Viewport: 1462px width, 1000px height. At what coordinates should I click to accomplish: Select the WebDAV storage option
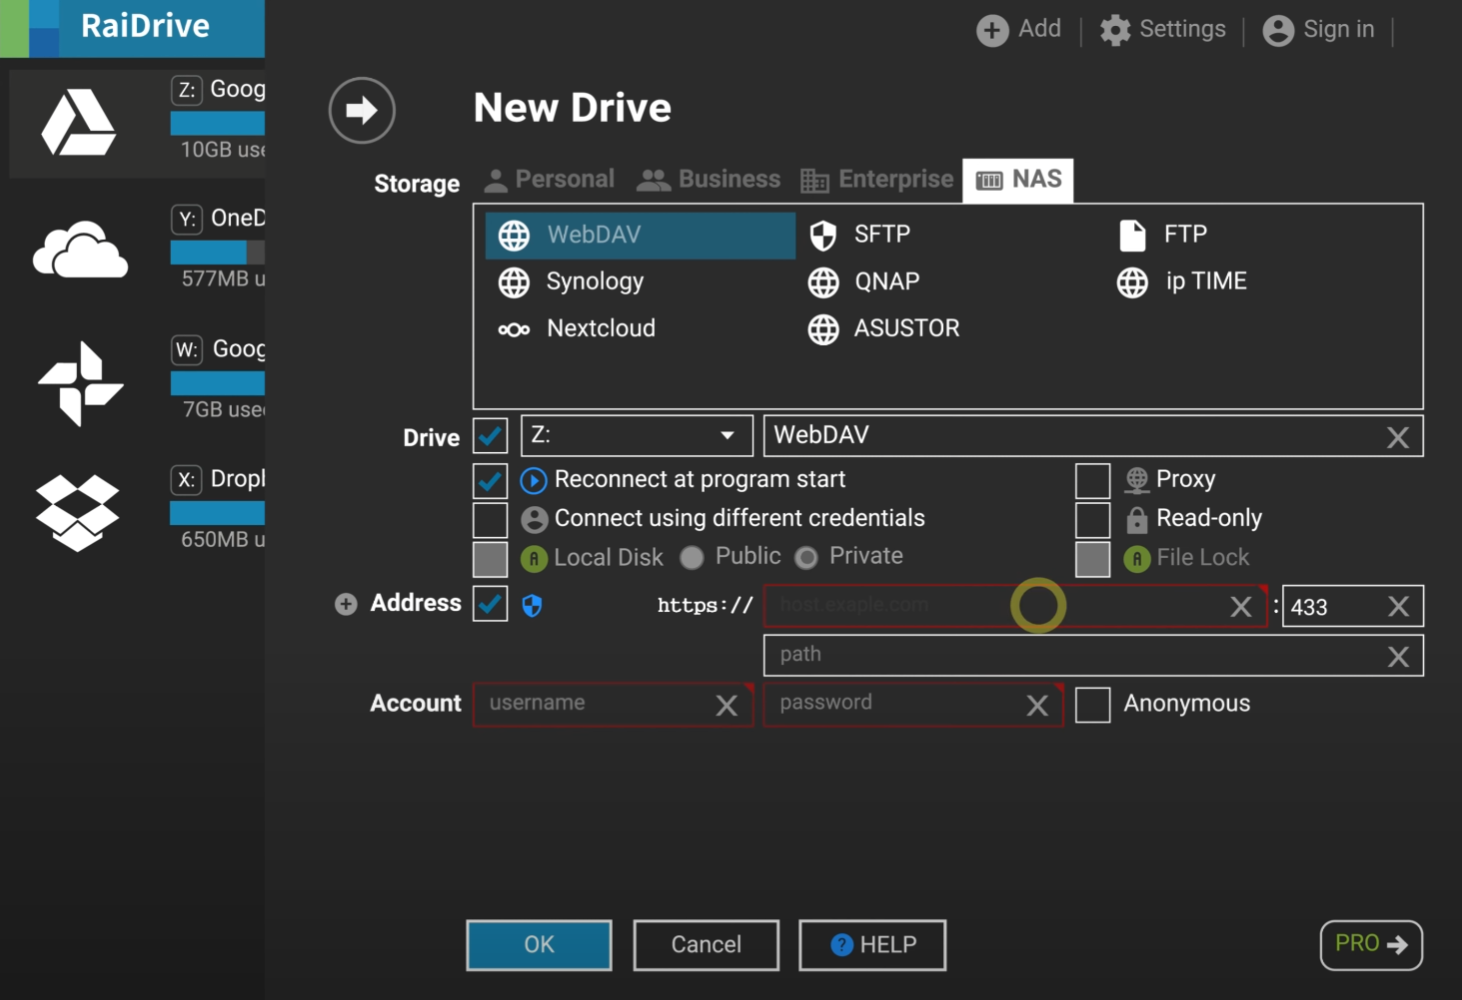(640, 235)
